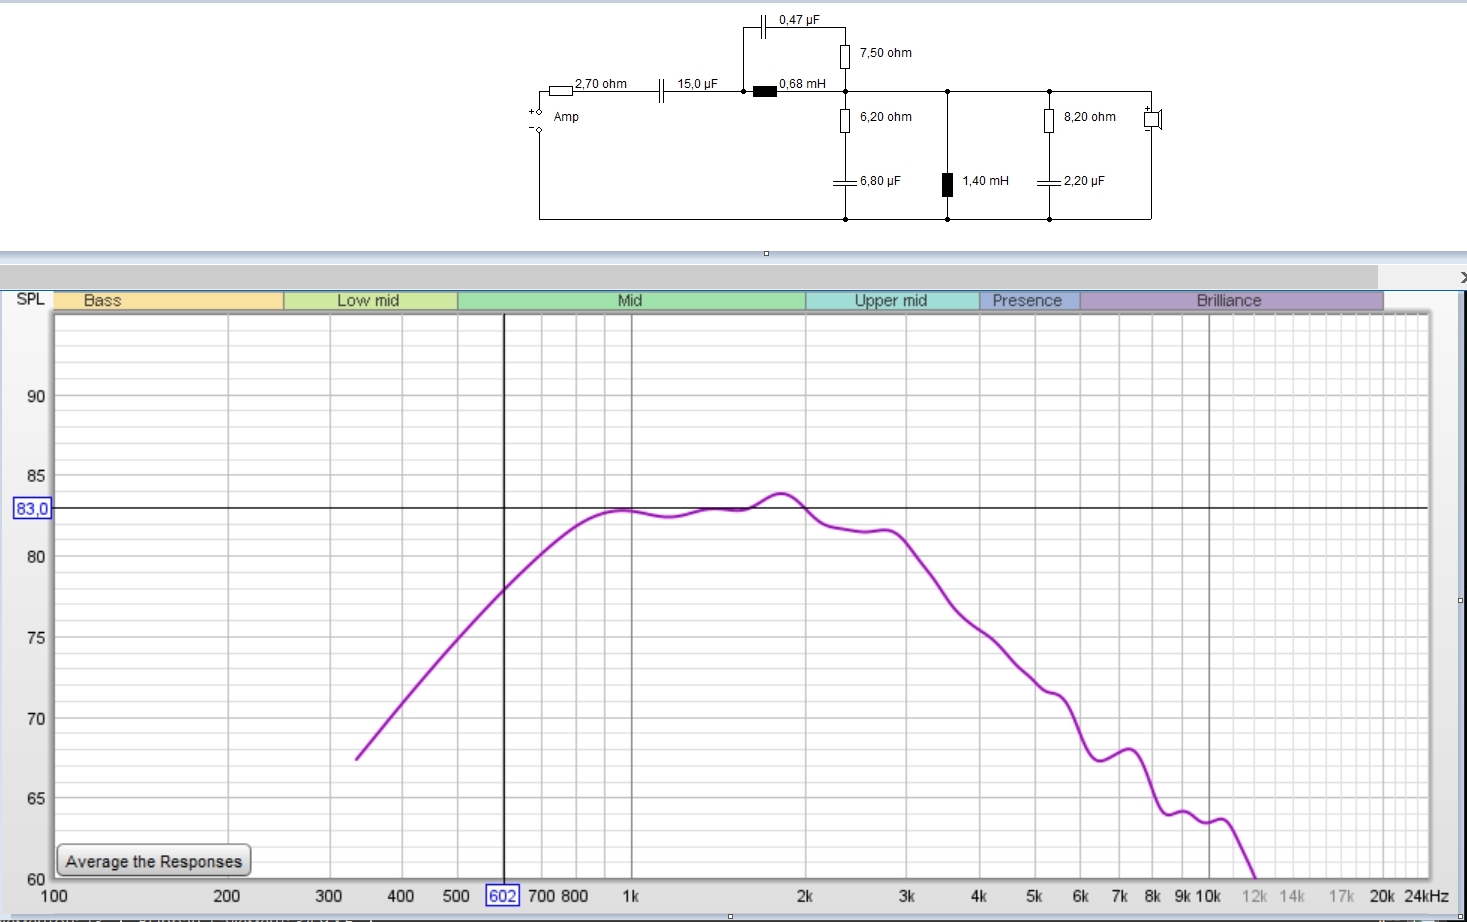Image resolution: width=1467 pixels, height=922 pixels.
Task: Click the 602 cursor frequency readout
Action: click(502, 896)
